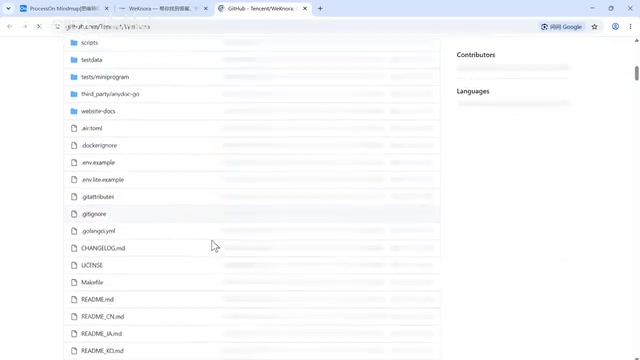Screen dimensions: 640x360
Task: Click the folder icon beside website-docs
Action: (74, 111)
